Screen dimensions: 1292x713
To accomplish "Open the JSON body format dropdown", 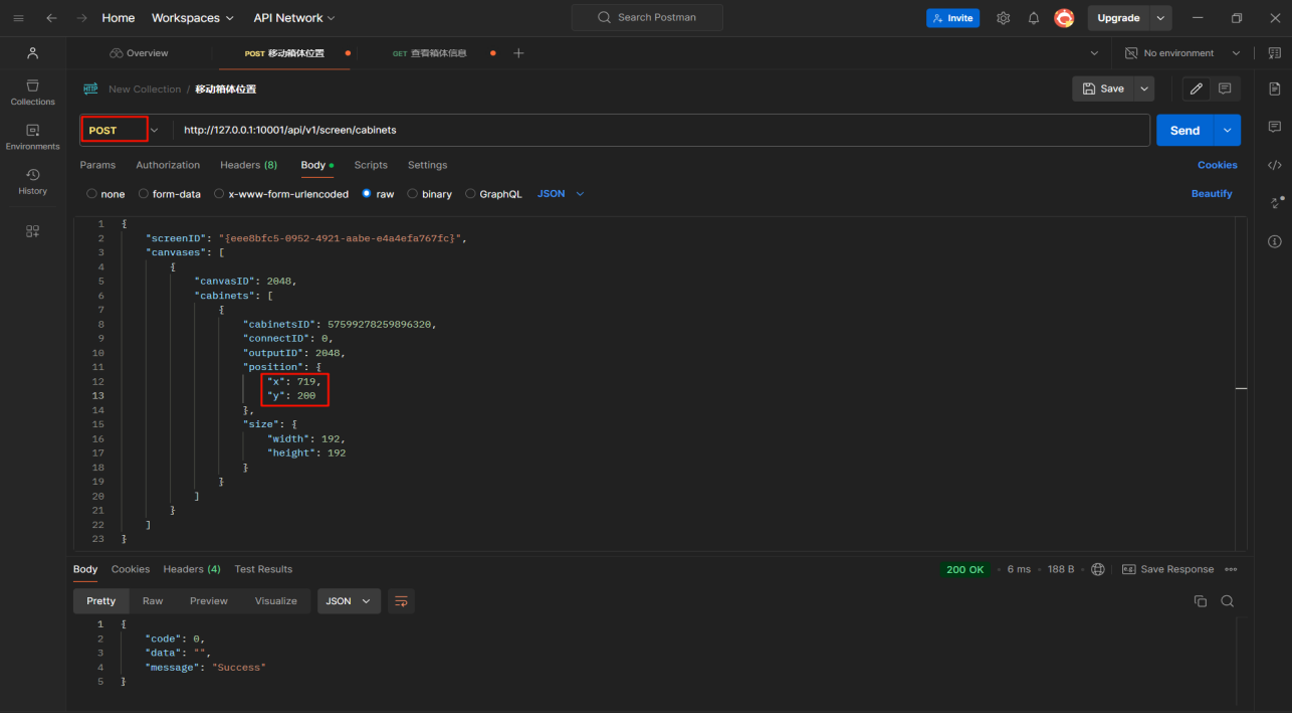I will pyautogui.click(x=560, y=194).
